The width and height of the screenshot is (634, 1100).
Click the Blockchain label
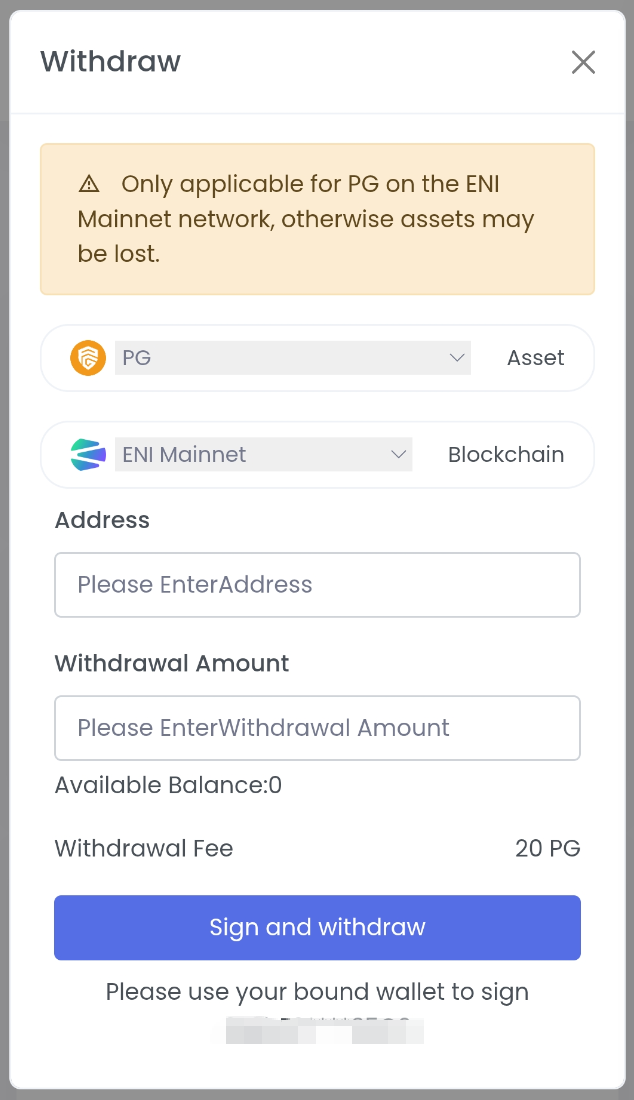pyautogui.click(x=505, y=455)
